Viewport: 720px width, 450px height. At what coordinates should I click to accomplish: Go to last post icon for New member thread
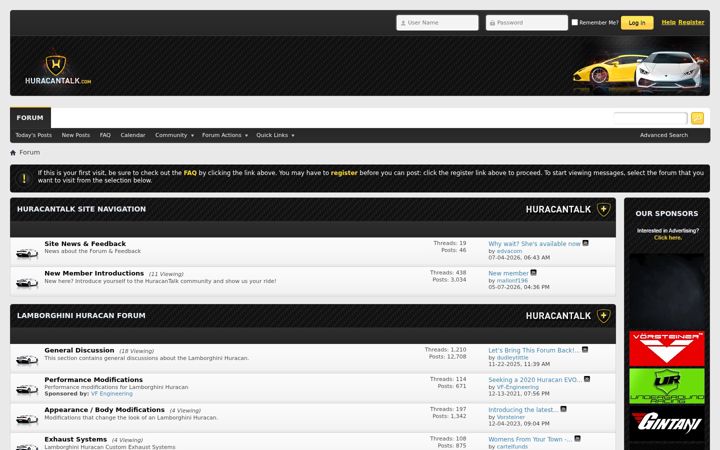[533, 272]
